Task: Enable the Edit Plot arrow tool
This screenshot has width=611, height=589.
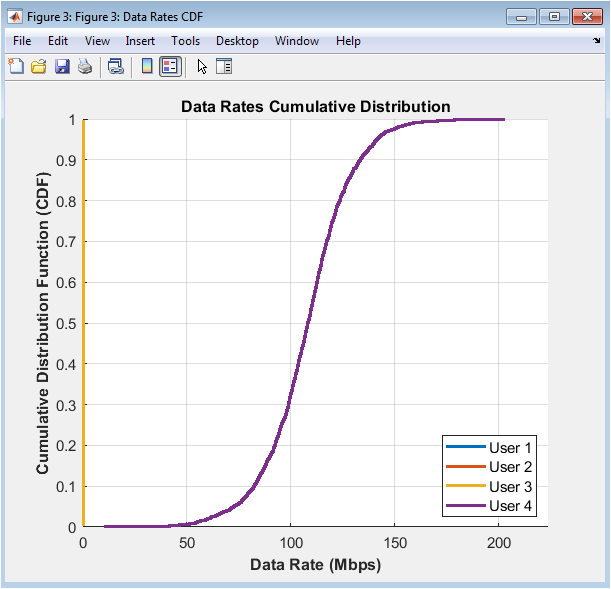Action: click(x=202, y=67)
